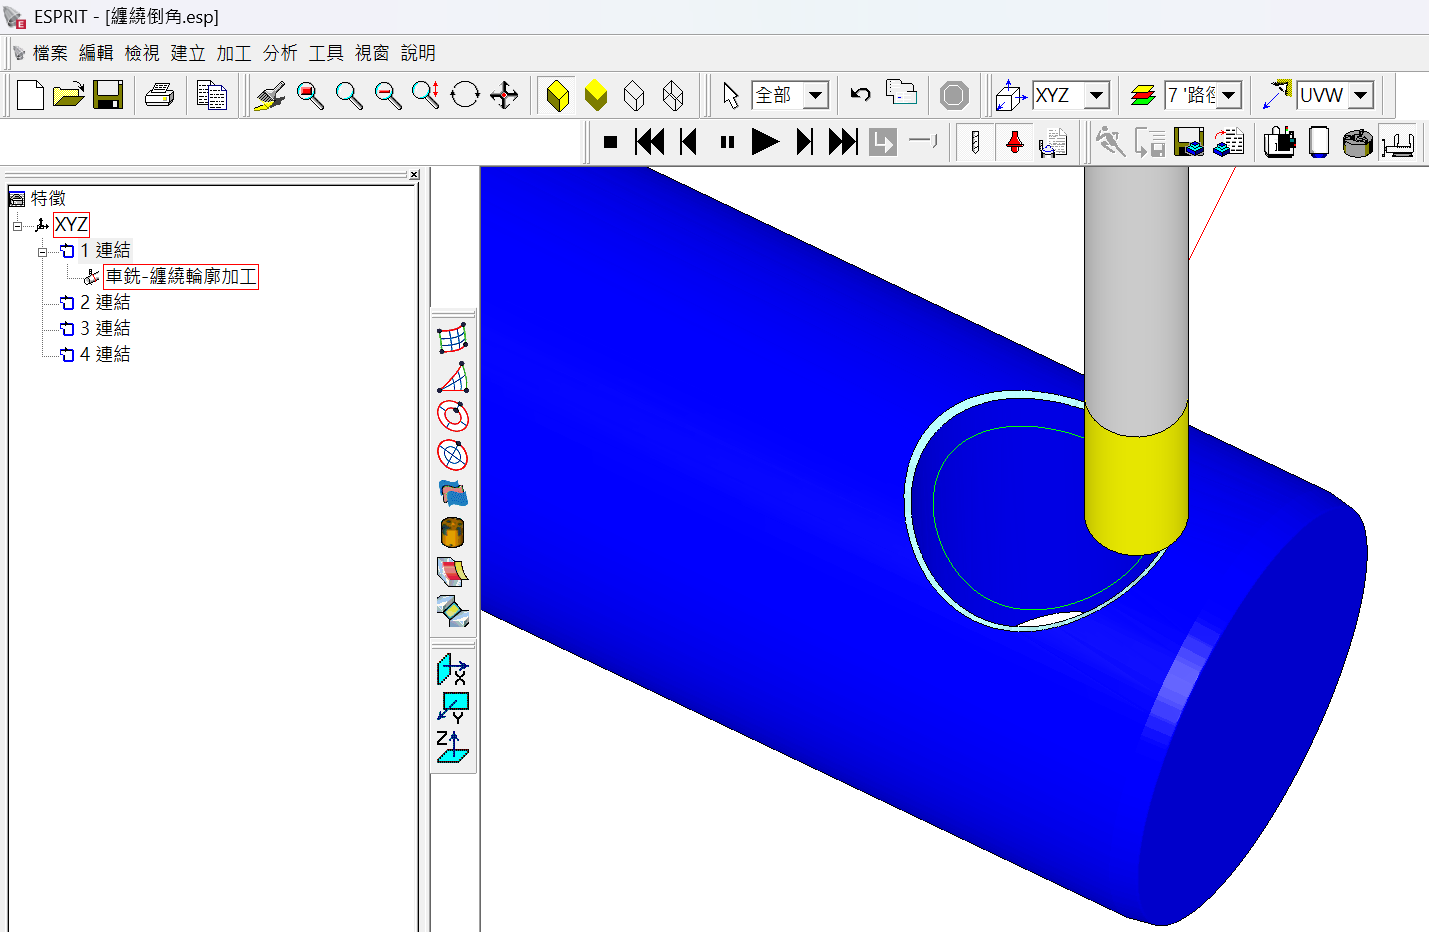Click the Pan view arrows icon
The width and height of the screenshot is (1429, 932).
(x=504, y=95)
